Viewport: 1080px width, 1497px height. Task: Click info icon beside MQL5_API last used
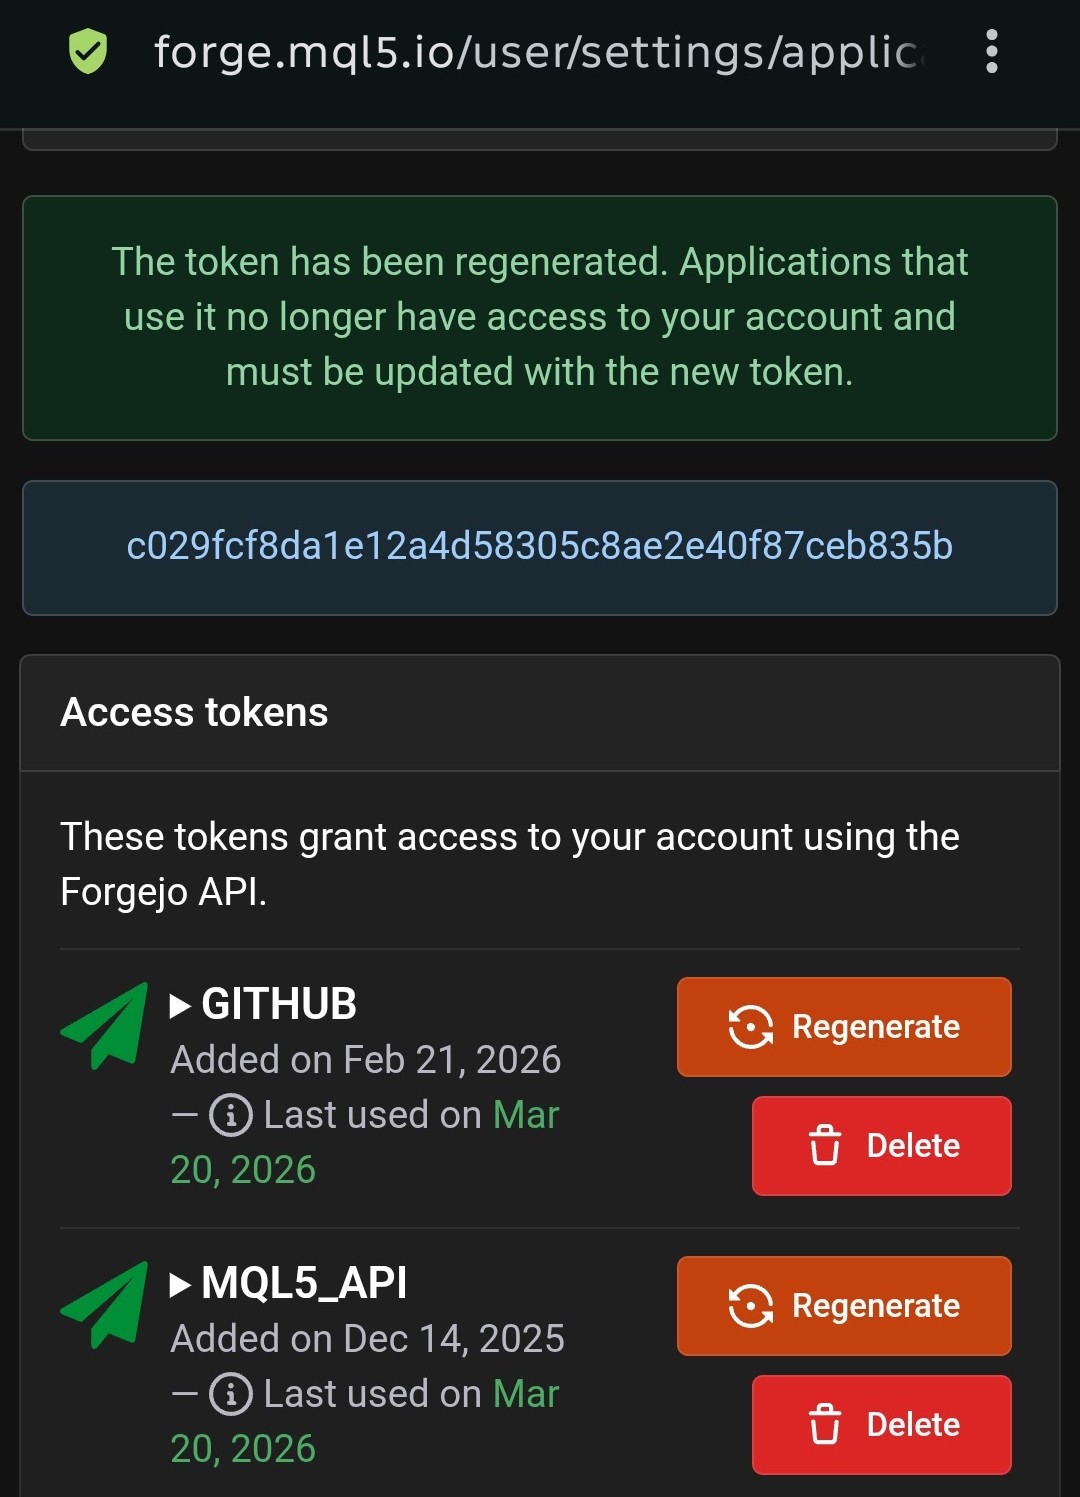pos(230,1394)
